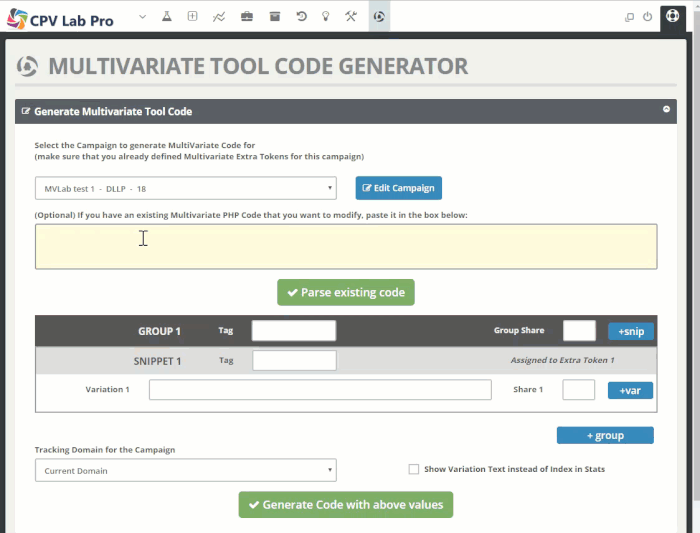
Task: Open the lifebuoy help icon
Action: click(x=672, y=16)
